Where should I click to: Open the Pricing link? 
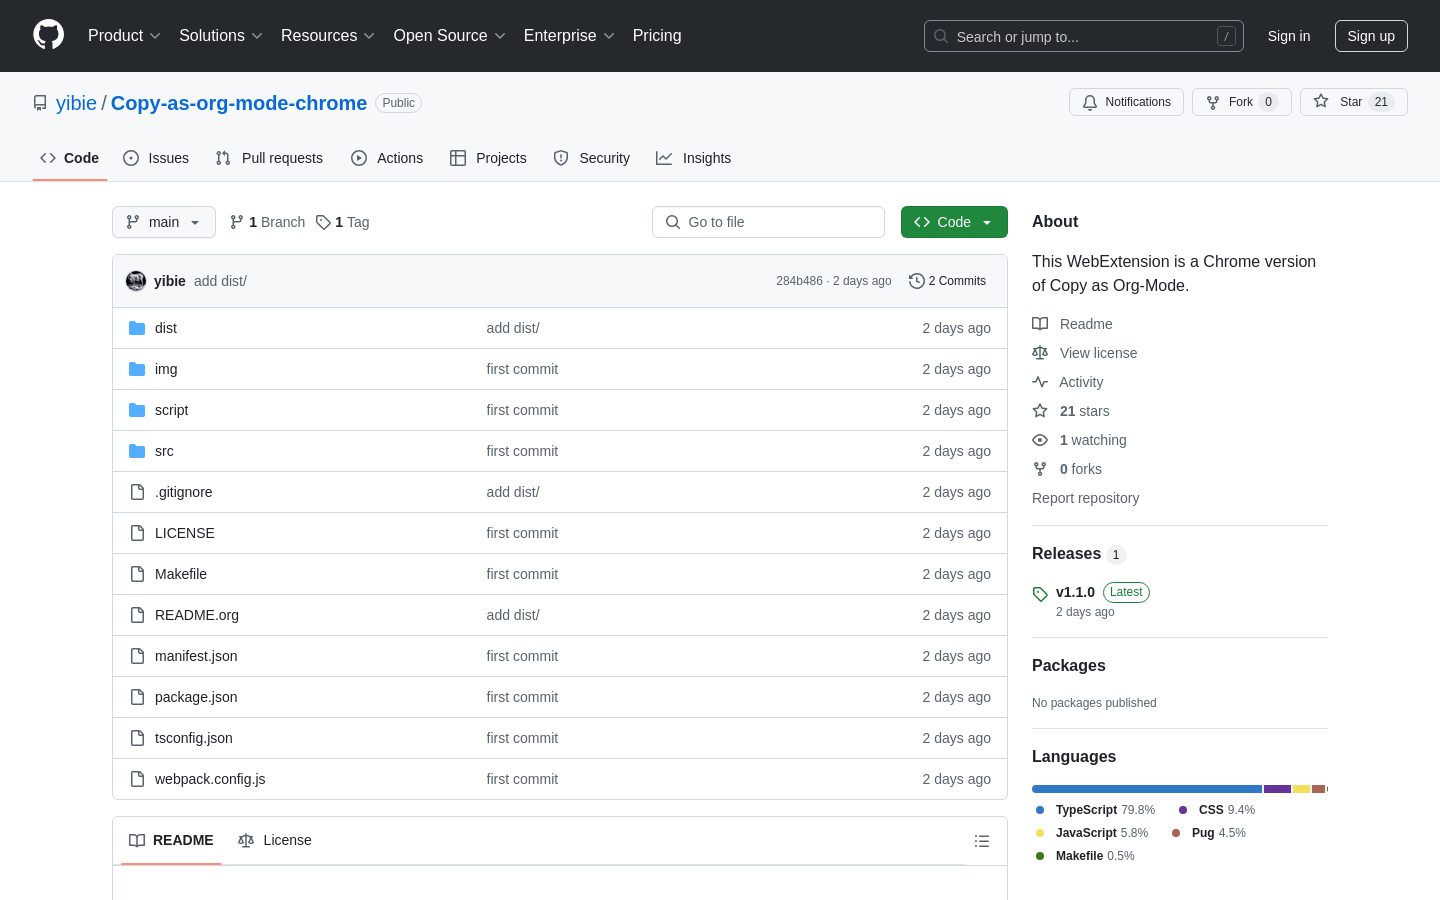(657, 36)
